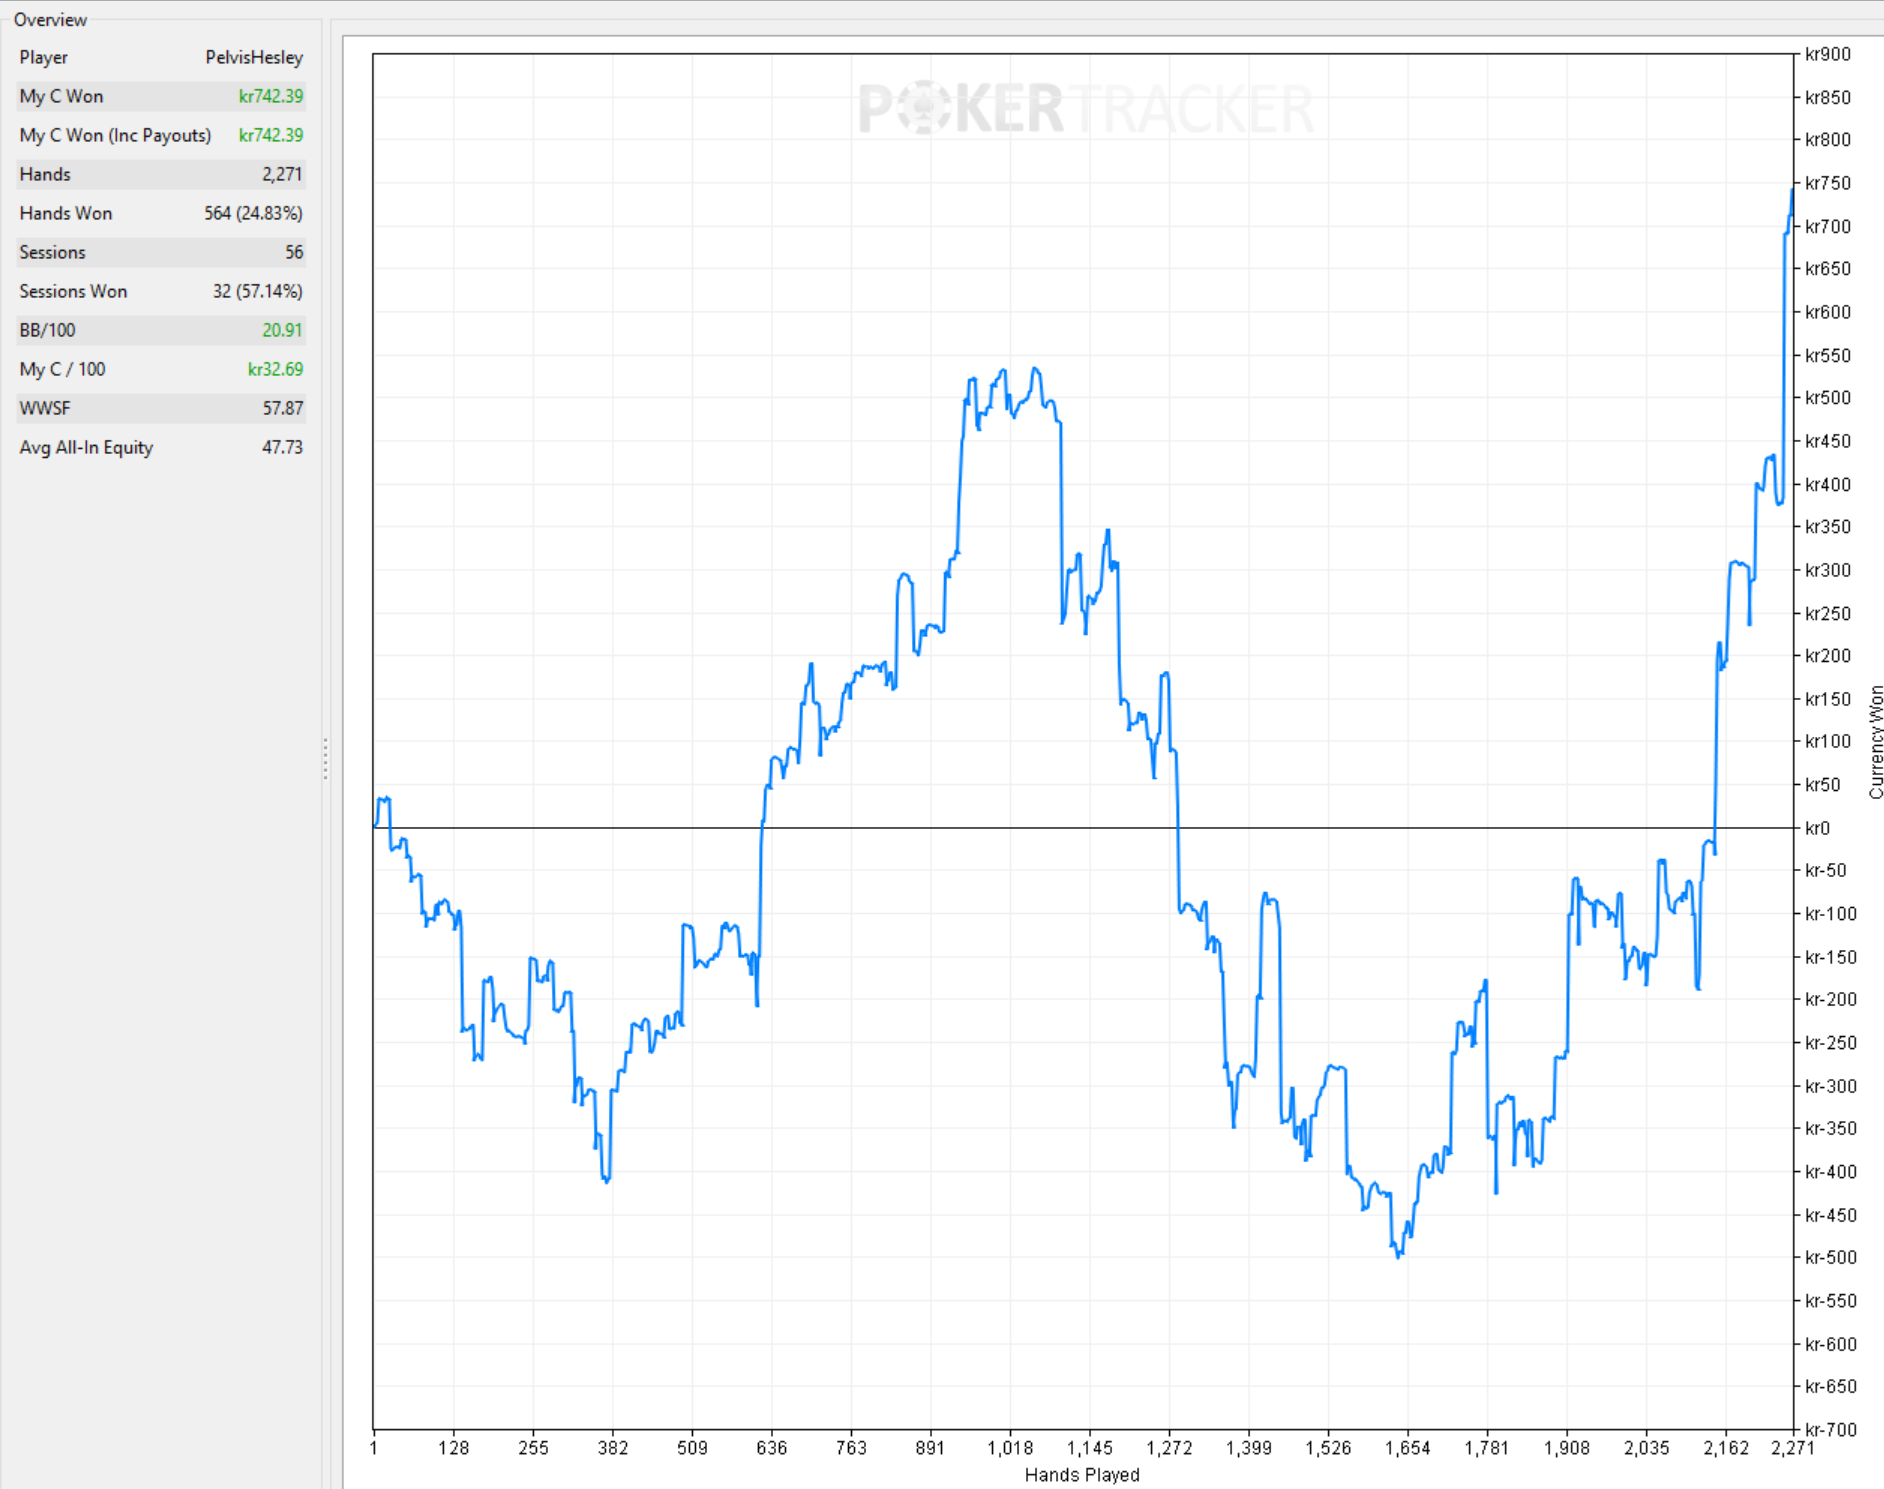The height and width of the screenshot is (1489, 1884).
Task: Click the "kr-700" y-axis label
Action: pyautogui.click(x=1830, y=1430)
